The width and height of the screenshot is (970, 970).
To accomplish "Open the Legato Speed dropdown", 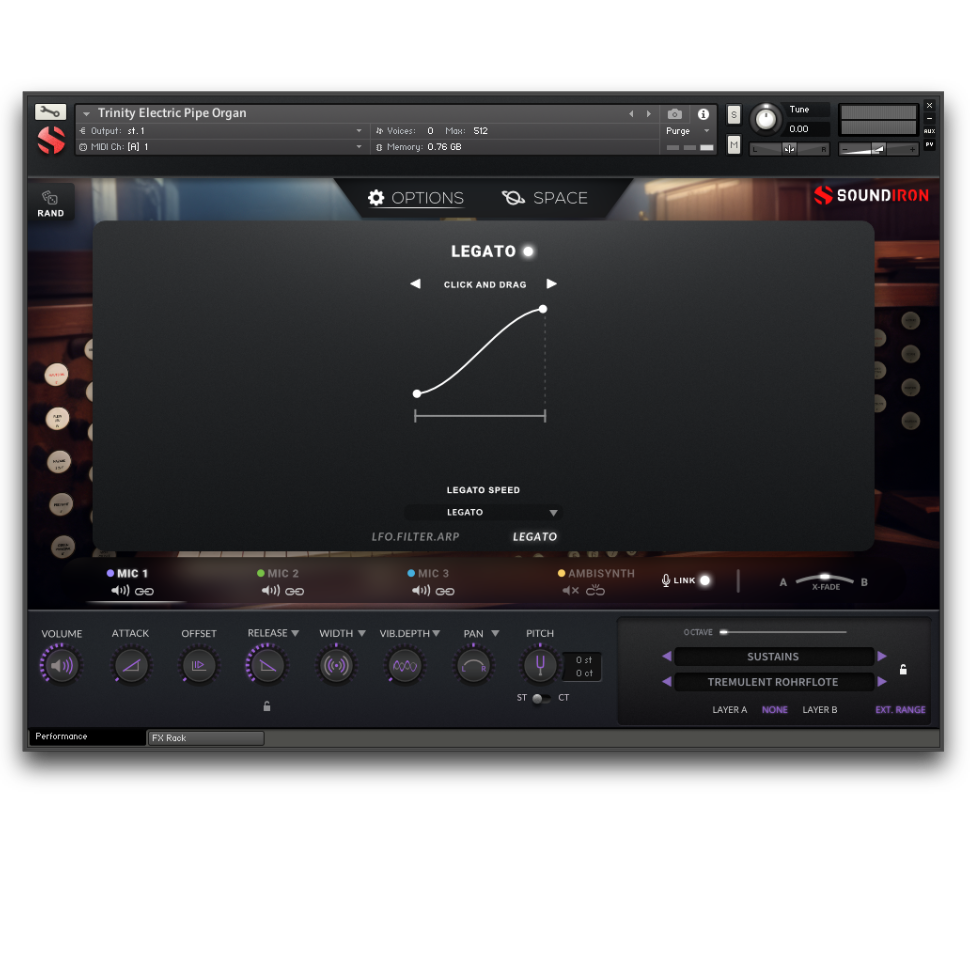I will coord(483,512).
